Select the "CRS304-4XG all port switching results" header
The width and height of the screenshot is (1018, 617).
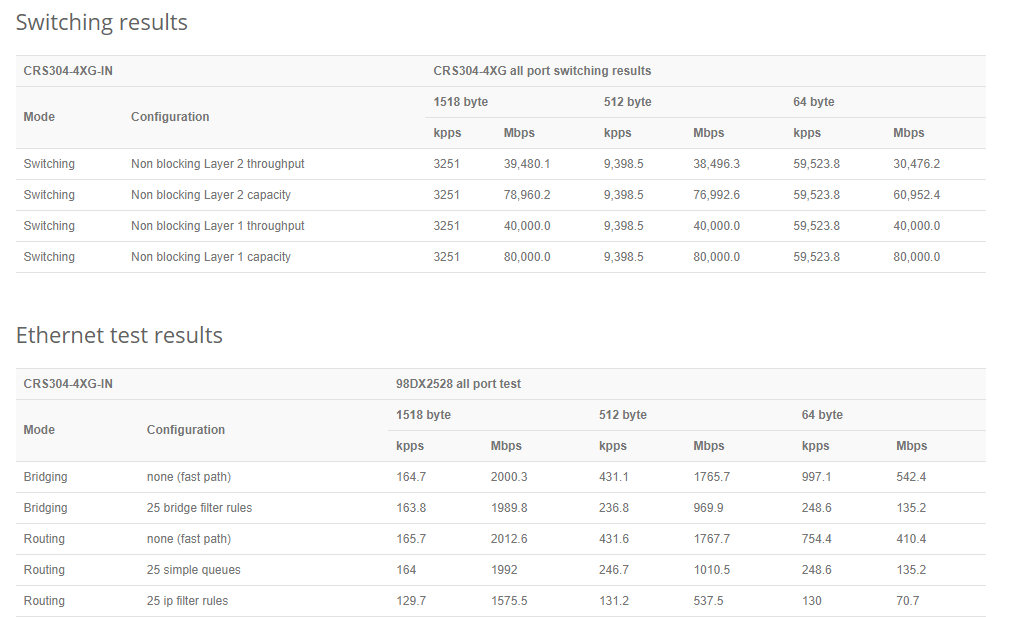point(542,71)
